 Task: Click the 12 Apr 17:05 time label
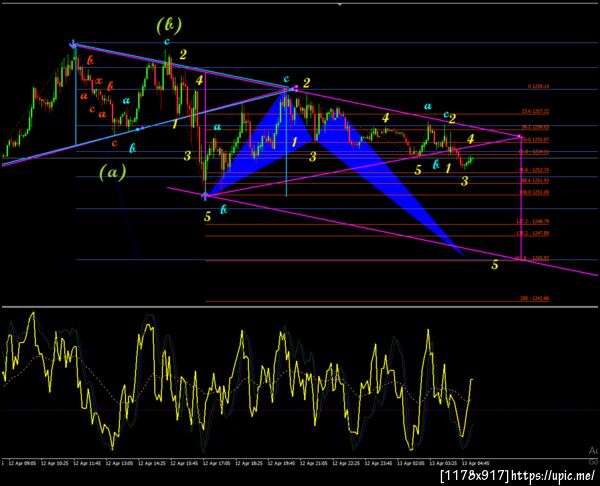pyautogui.click(x=218, y=463)
